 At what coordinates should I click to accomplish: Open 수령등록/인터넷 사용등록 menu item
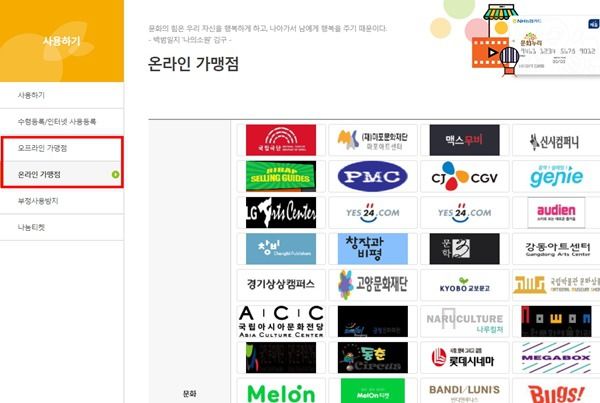point(62,122)
